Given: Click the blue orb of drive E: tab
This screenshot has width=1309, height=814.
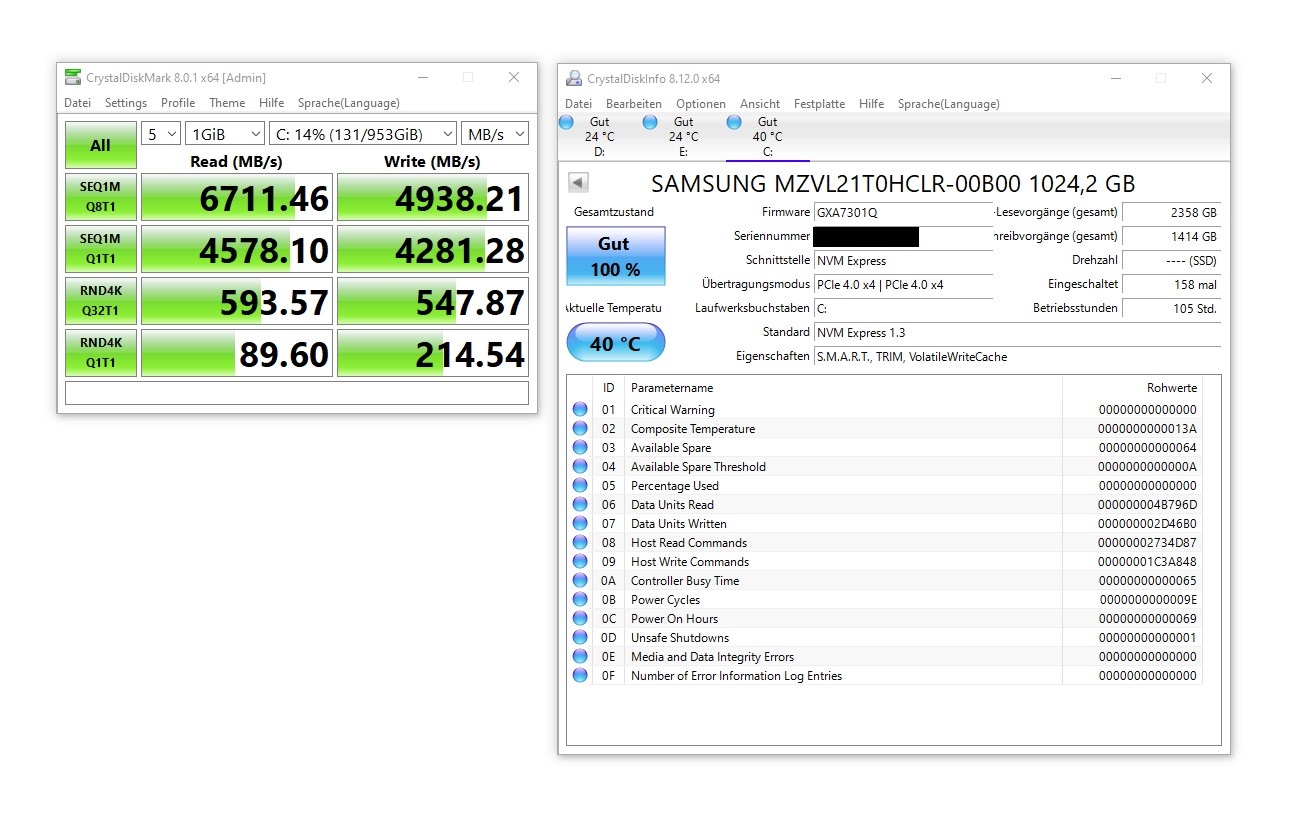Looking at the screenshot, I should point(651,122).
